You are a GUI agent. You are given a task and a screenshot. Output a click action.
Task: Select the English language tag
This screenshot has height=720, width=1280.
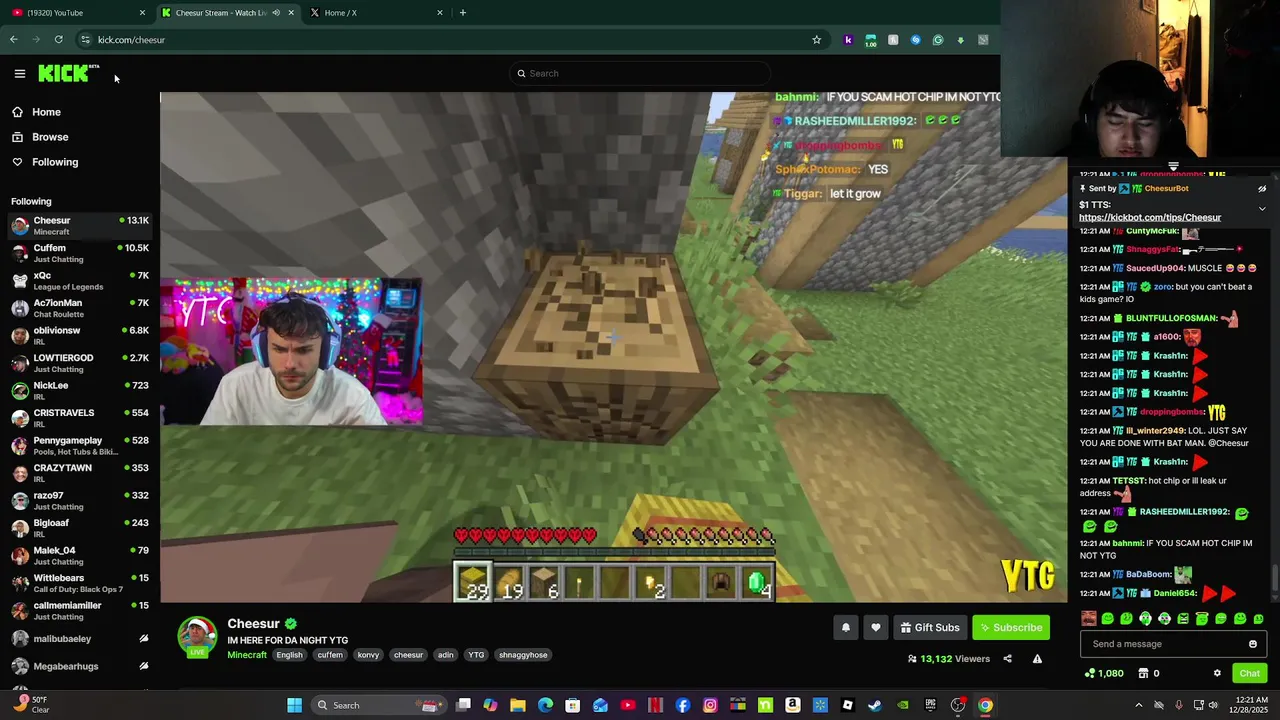[x=289, y=655]
